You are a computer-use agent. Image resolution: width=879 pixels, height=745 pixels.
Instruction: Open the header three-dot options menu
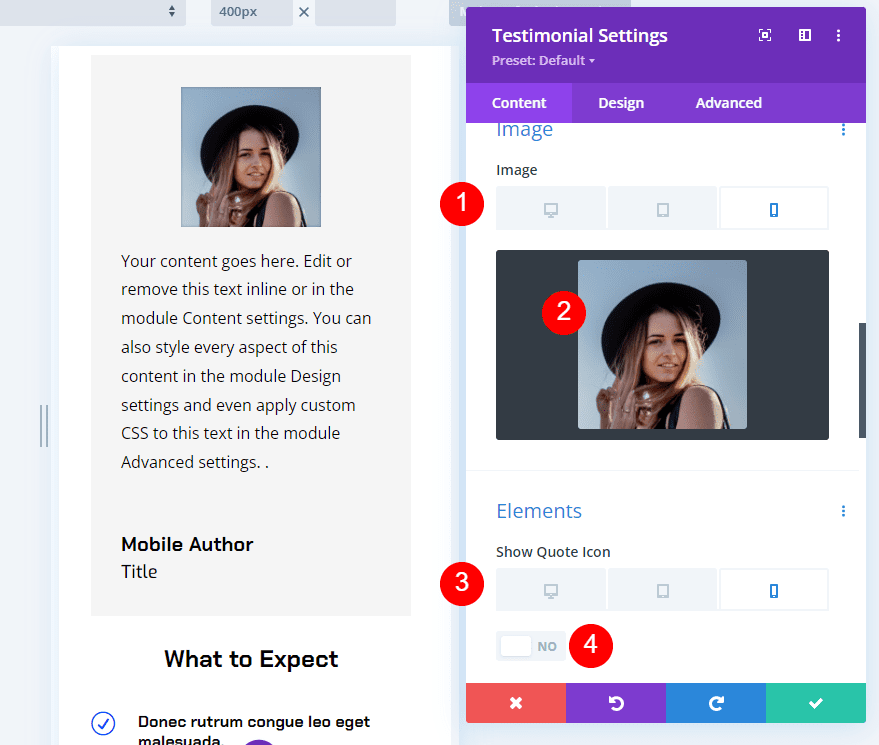pyautogui.click(x=839, y=35)
